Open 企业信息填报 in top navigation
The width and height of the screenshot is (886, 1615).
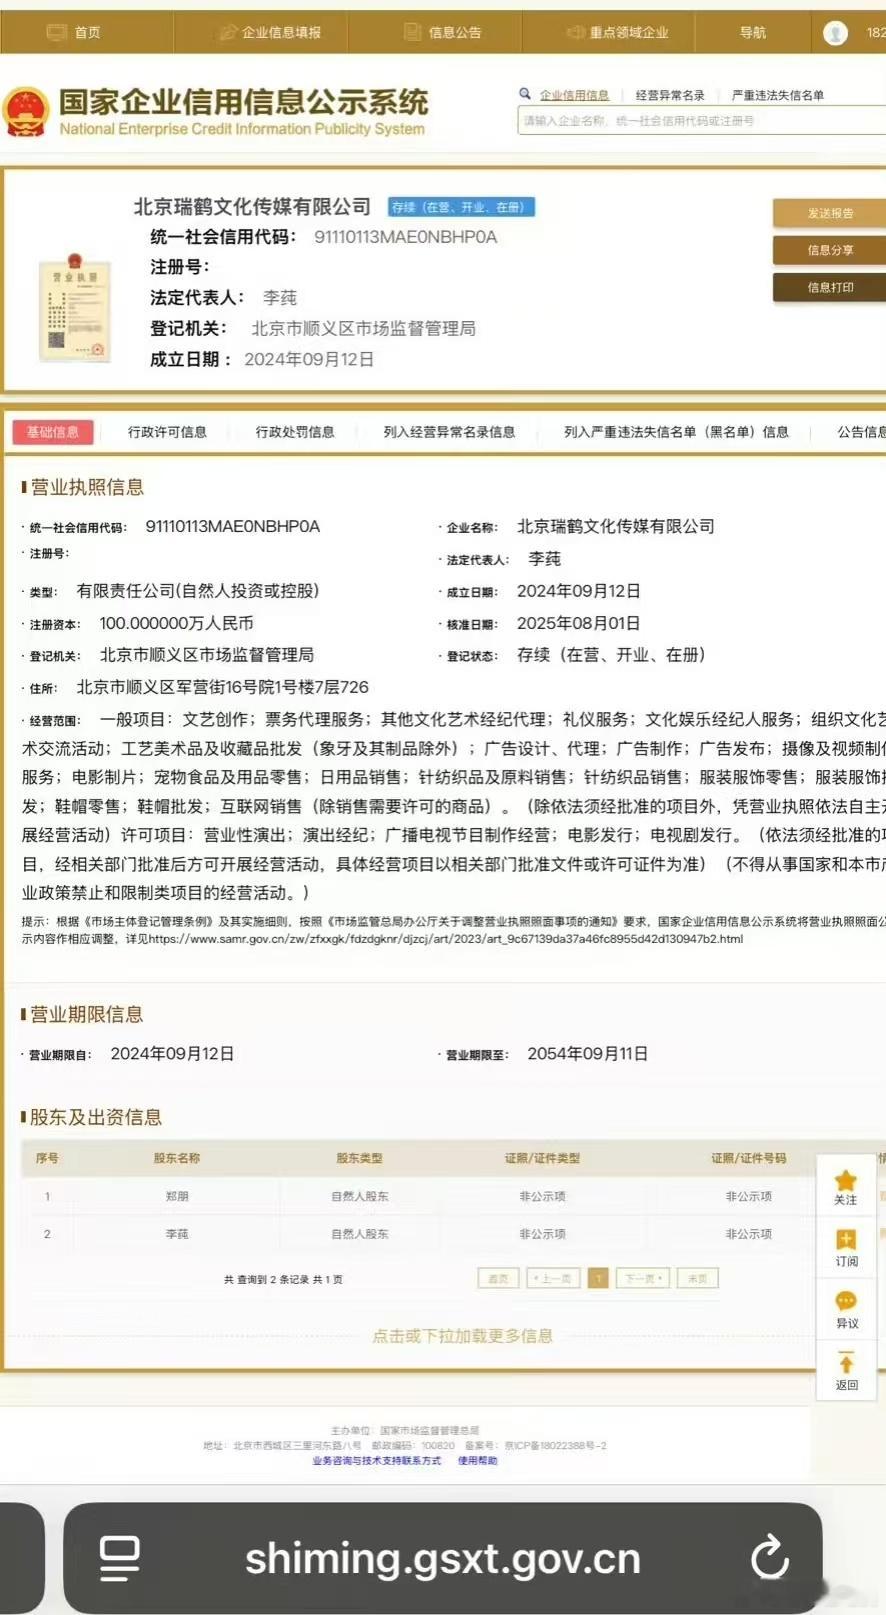click(271, 32)
